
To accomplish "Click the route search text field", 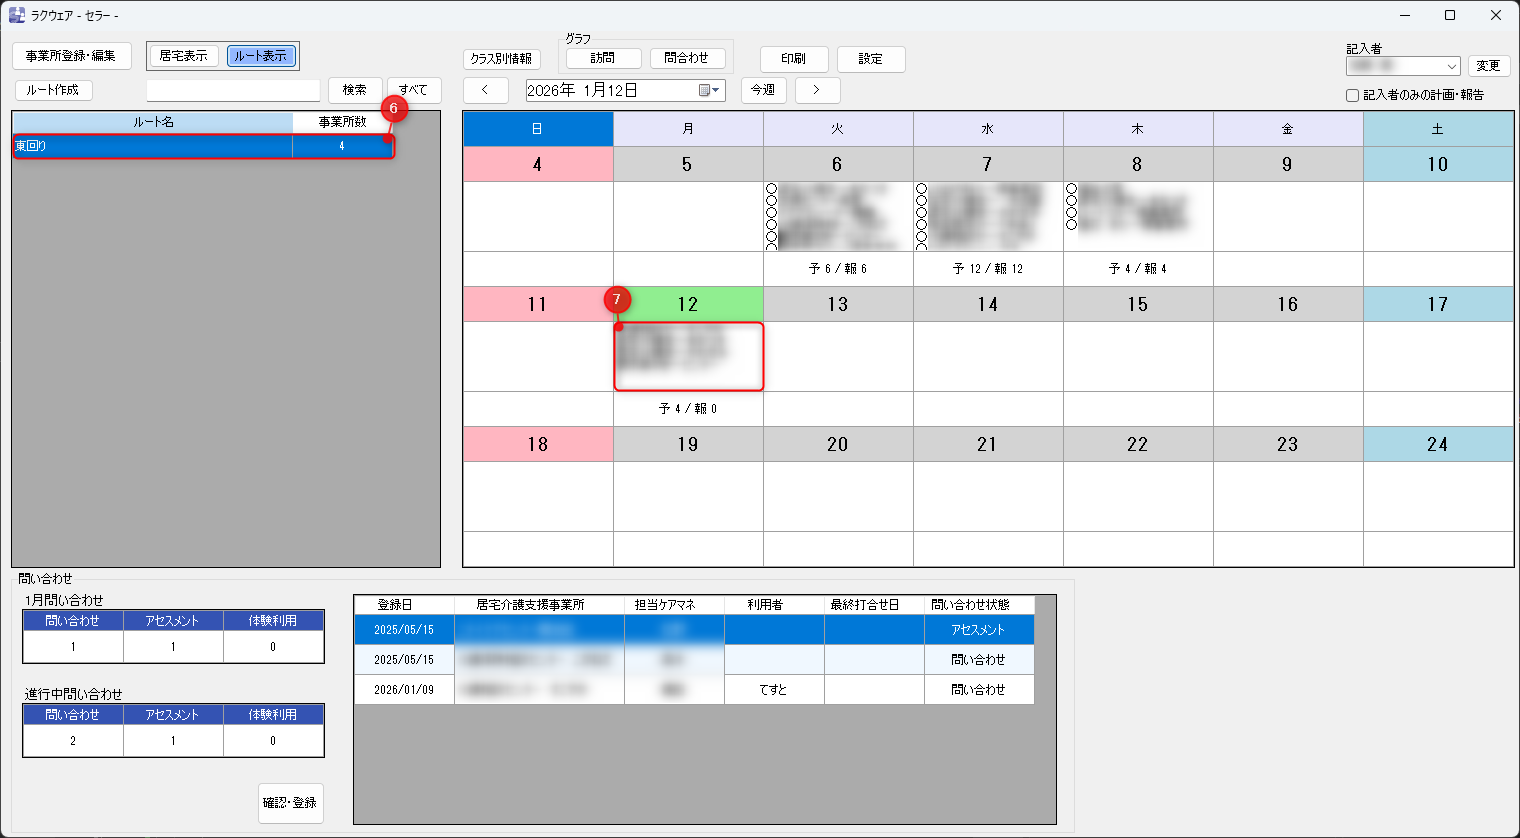I will [x=233, y=90].
